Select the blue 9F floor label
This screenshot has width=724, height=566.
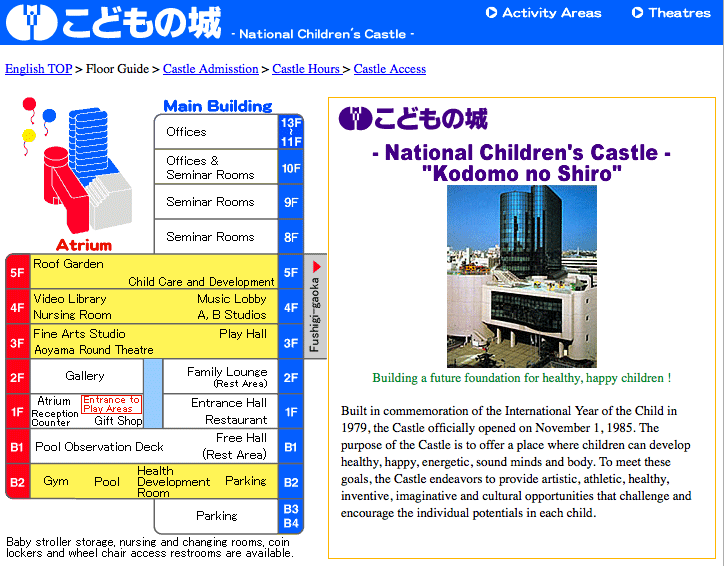point(291,202)
